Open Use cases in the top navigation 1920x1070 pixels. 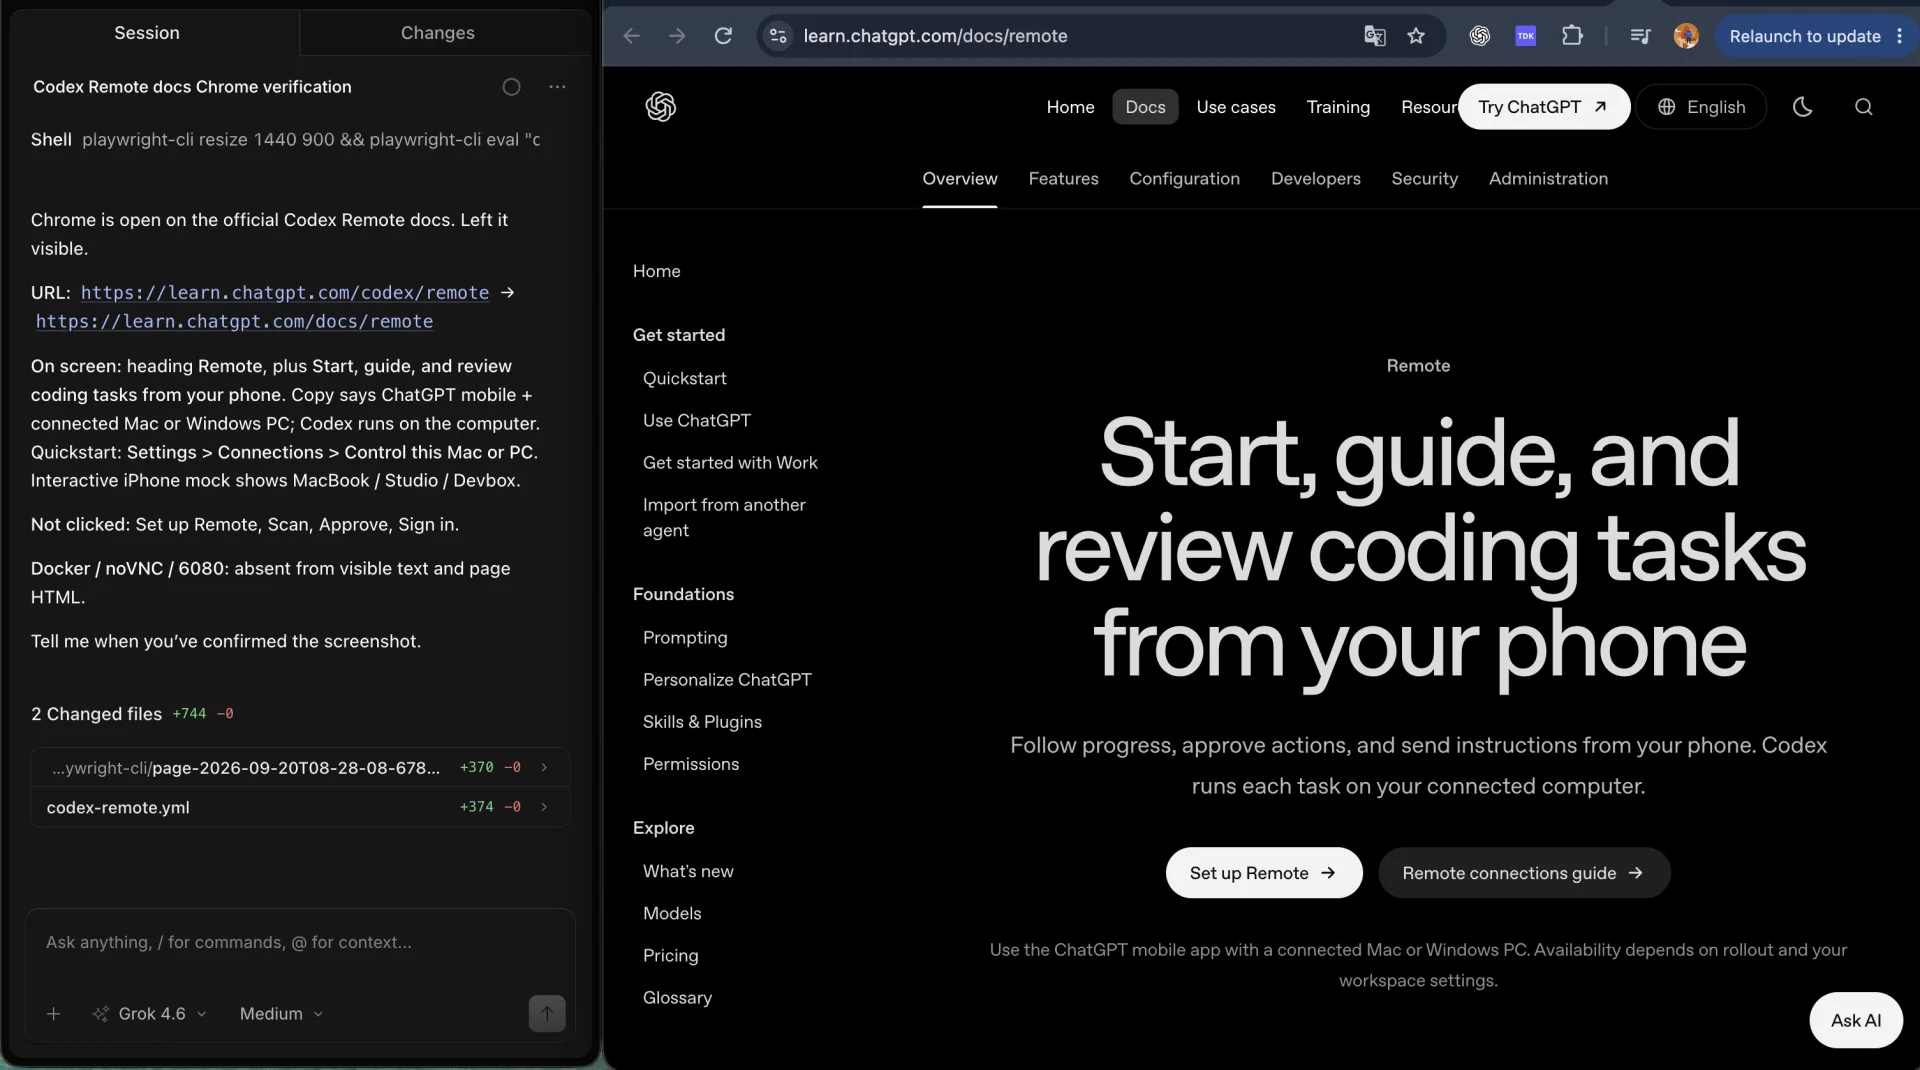coord(1236,107)
